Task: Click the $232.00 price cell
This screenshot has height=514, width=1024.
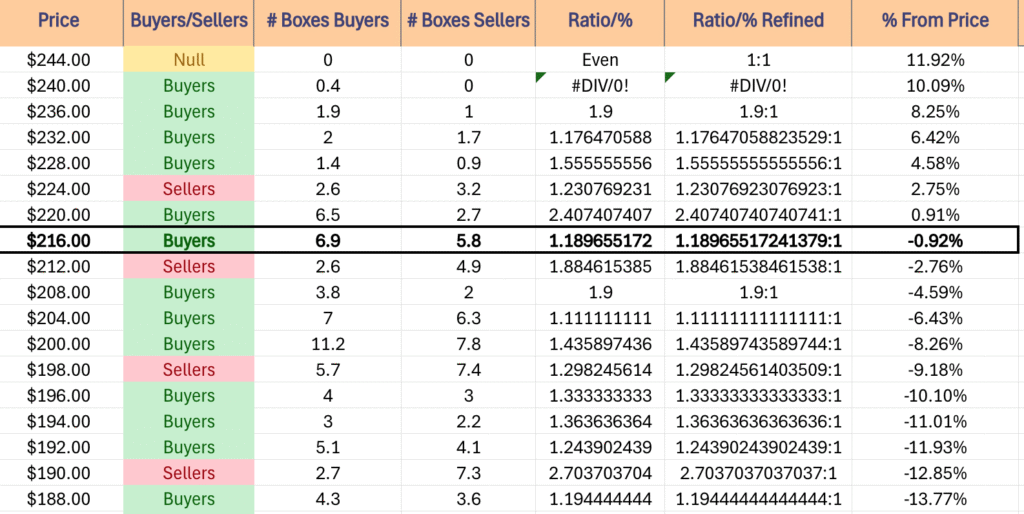Action: (x=61, y=137)
